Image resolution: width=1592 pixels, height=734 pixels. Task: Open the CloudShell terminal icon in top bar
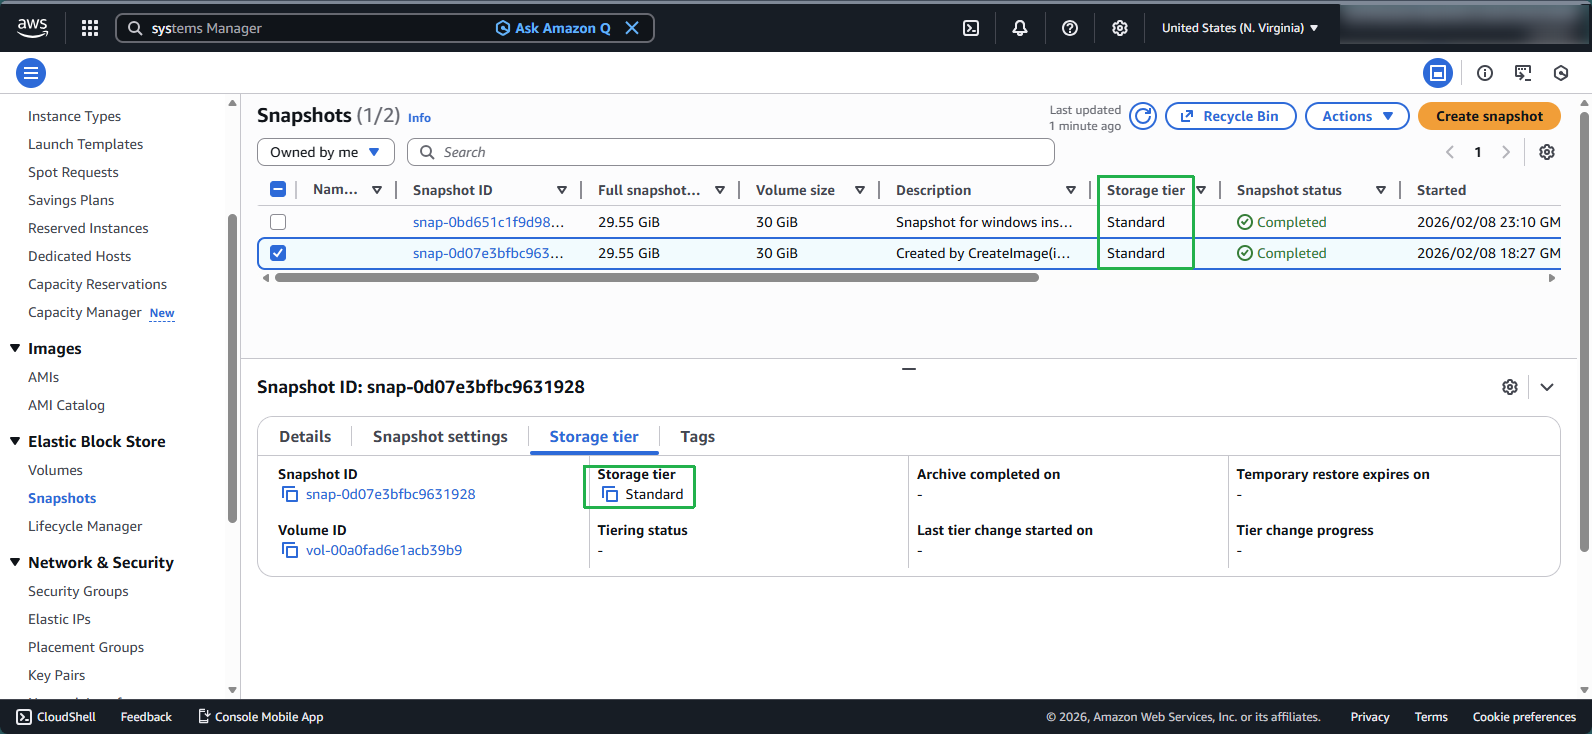click(971, 28)
